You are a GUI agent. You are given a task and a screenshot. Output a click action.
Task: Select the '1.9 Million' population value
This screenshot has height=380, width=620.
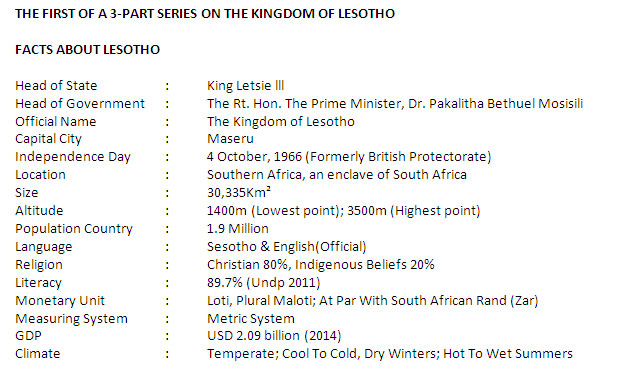pos(238,229)
